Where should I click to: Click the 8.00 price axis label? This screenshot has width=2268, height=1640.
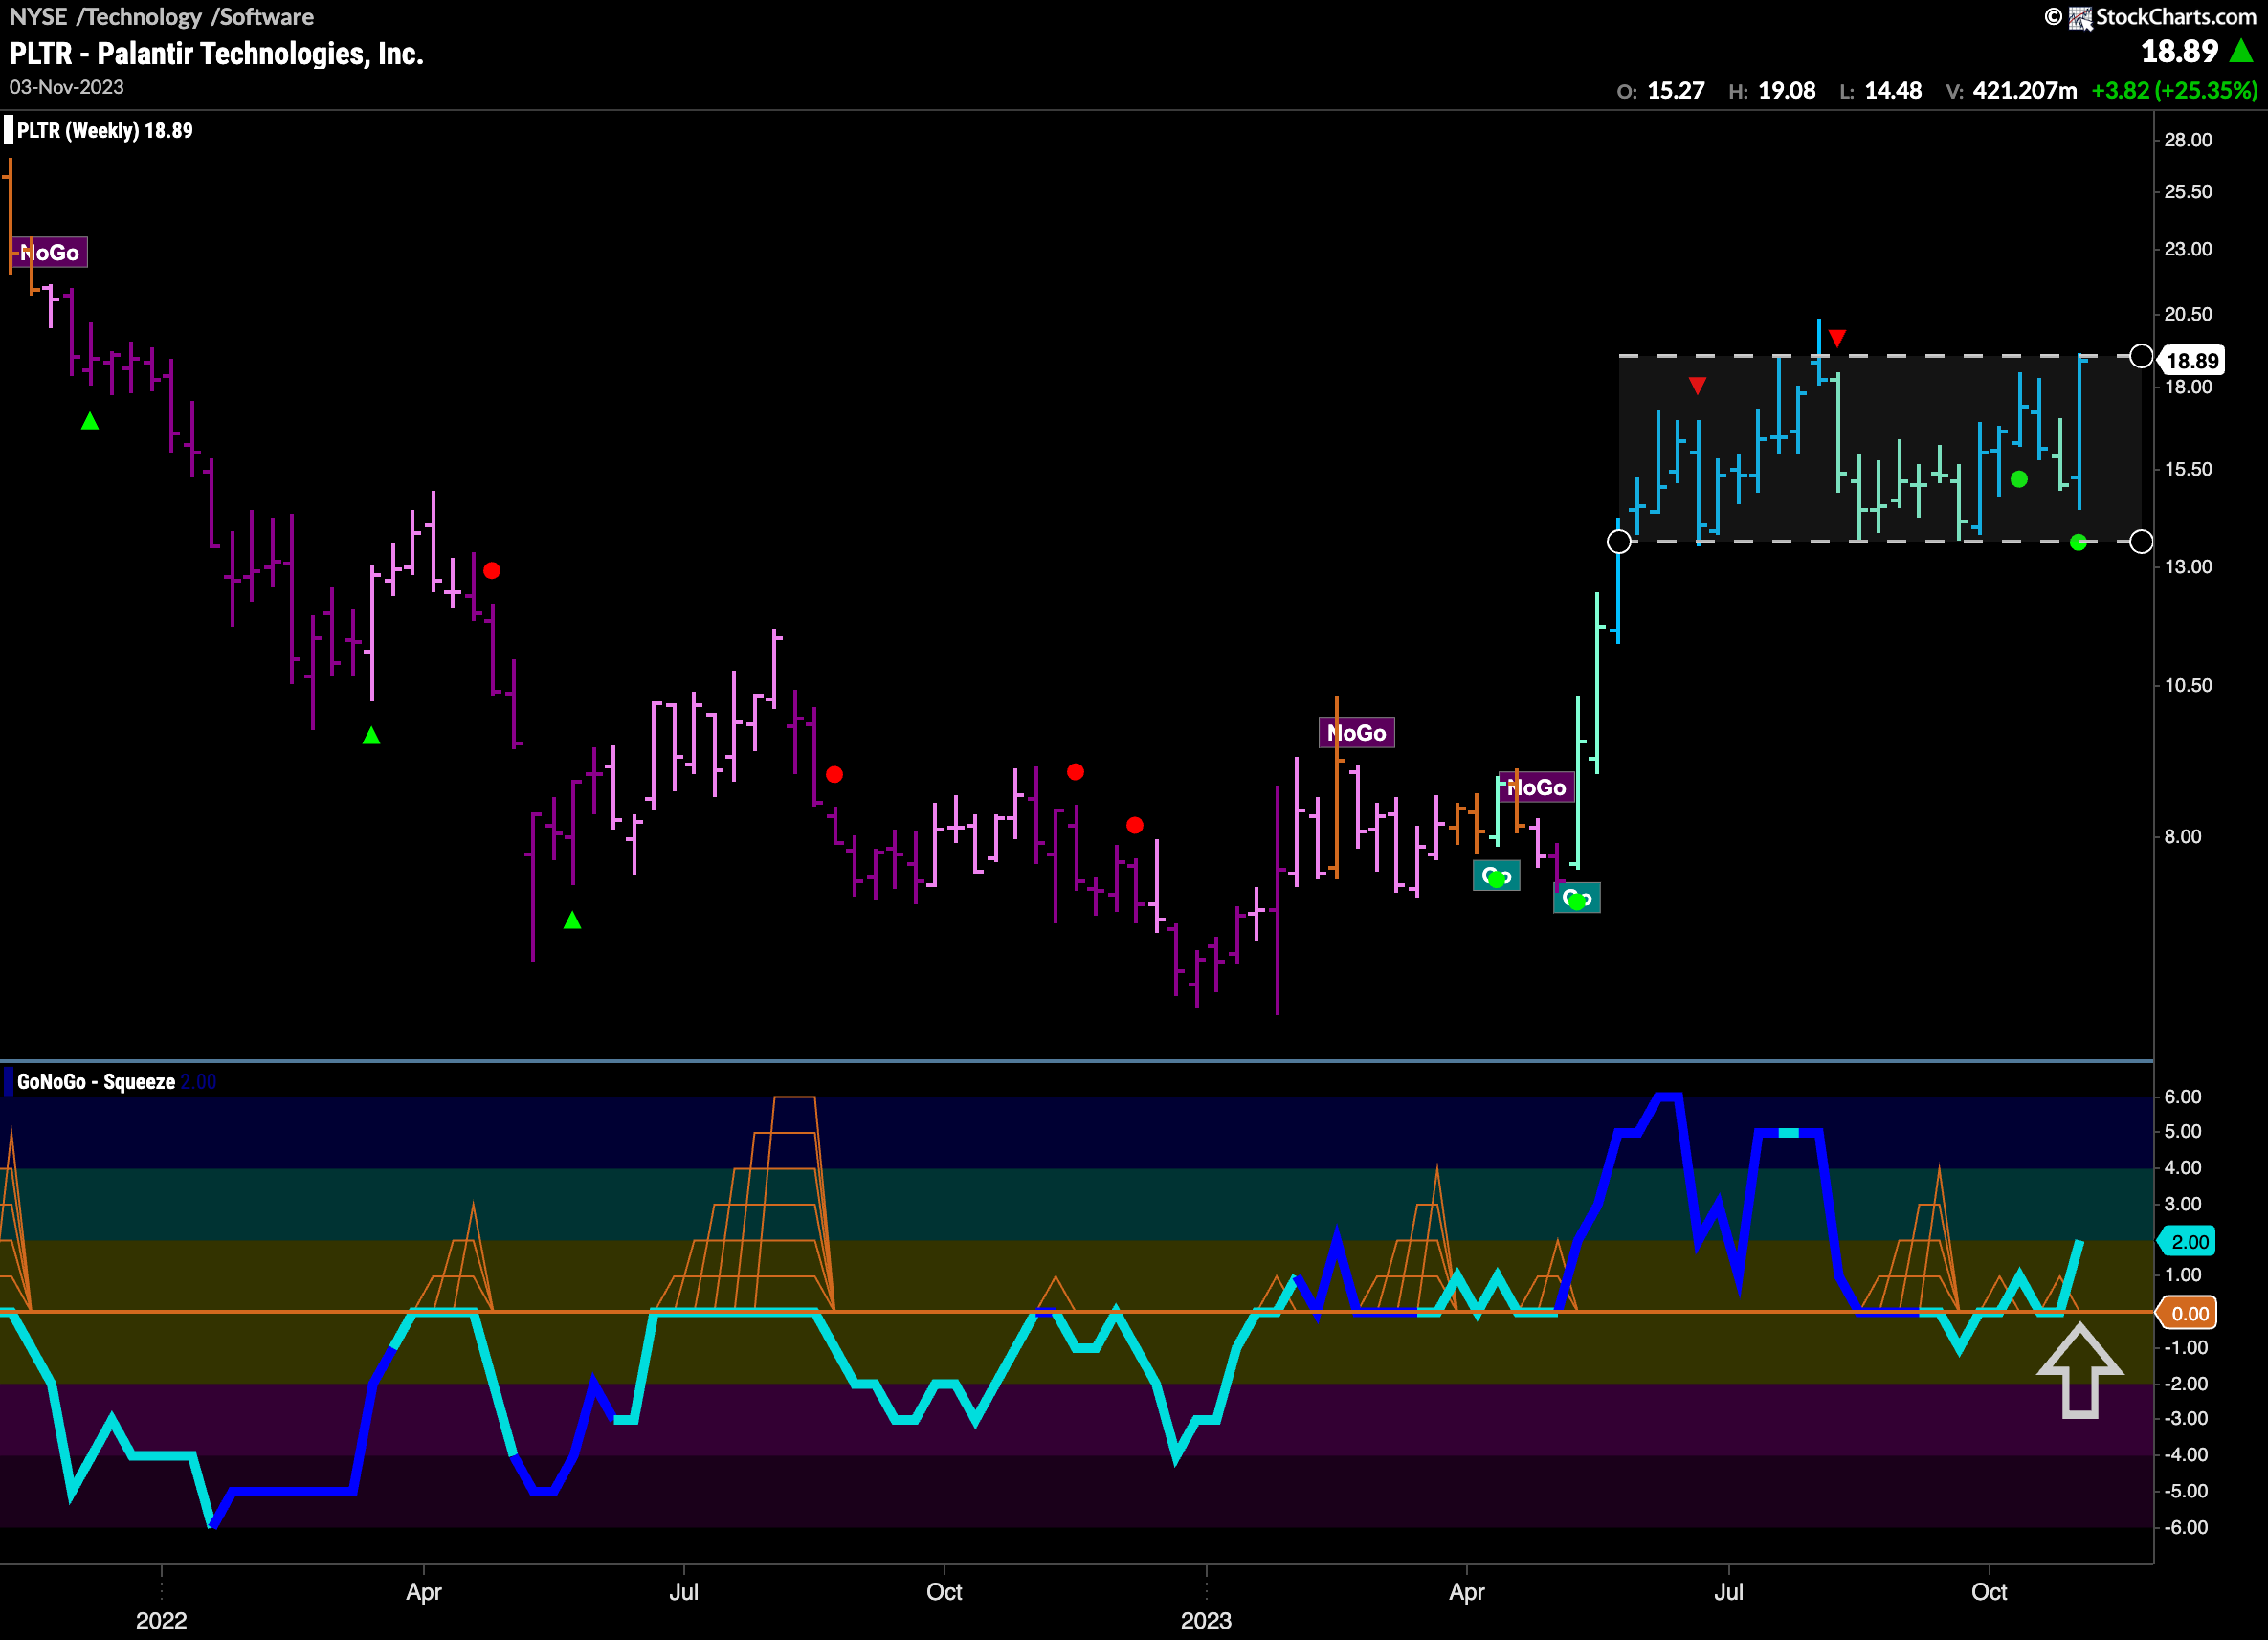click(x=2183, y=837)
